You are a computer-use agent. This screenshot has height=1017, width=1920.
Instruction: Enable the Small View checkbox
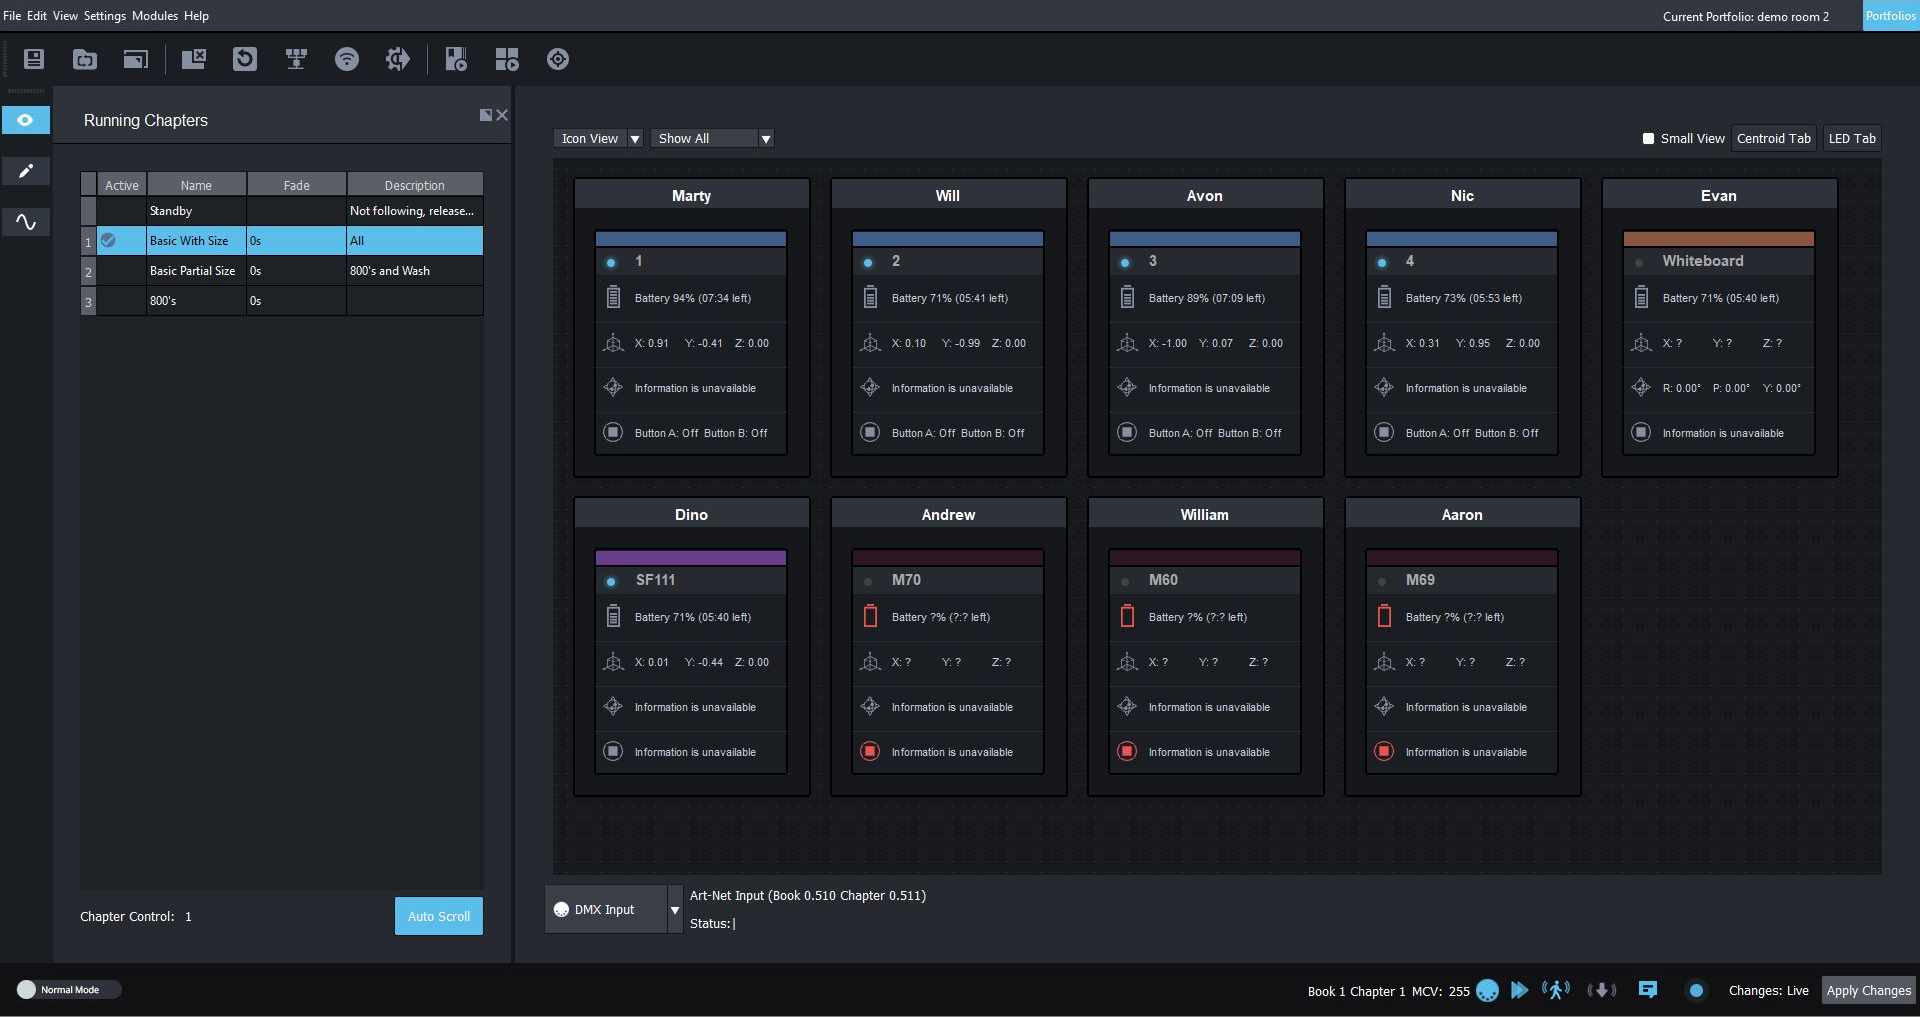pyautogui.click(x=1648, y=139)
